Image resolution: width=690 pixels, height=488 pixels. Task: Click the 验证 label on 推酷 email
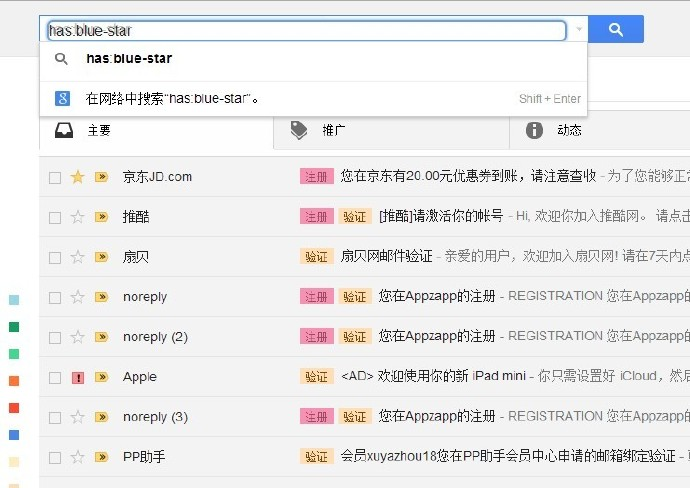pyautogui.click(x=355, y=217)
